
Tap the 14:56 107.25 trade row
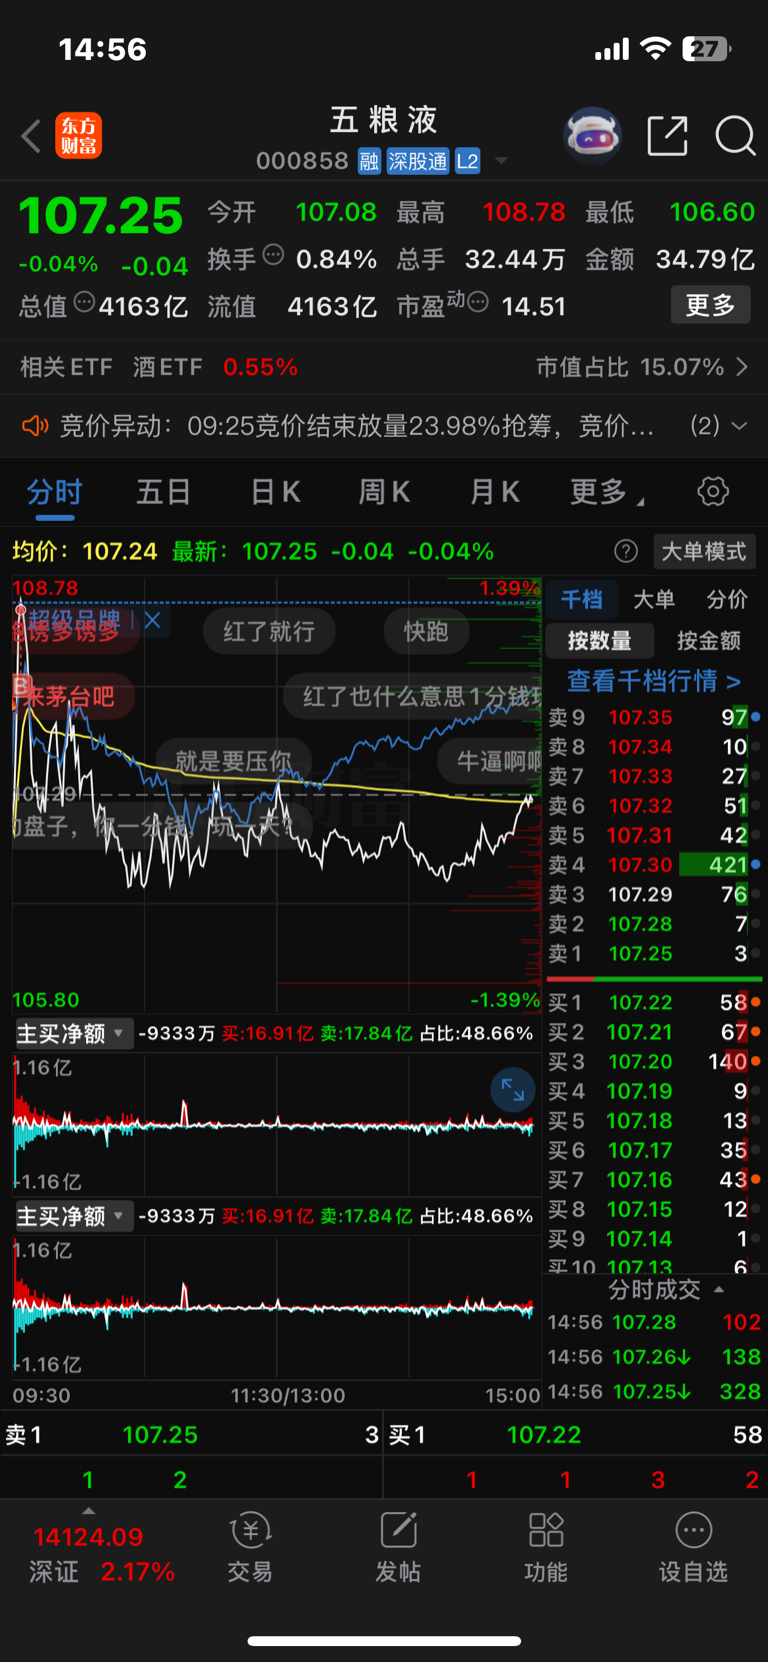coord(654,1391)
